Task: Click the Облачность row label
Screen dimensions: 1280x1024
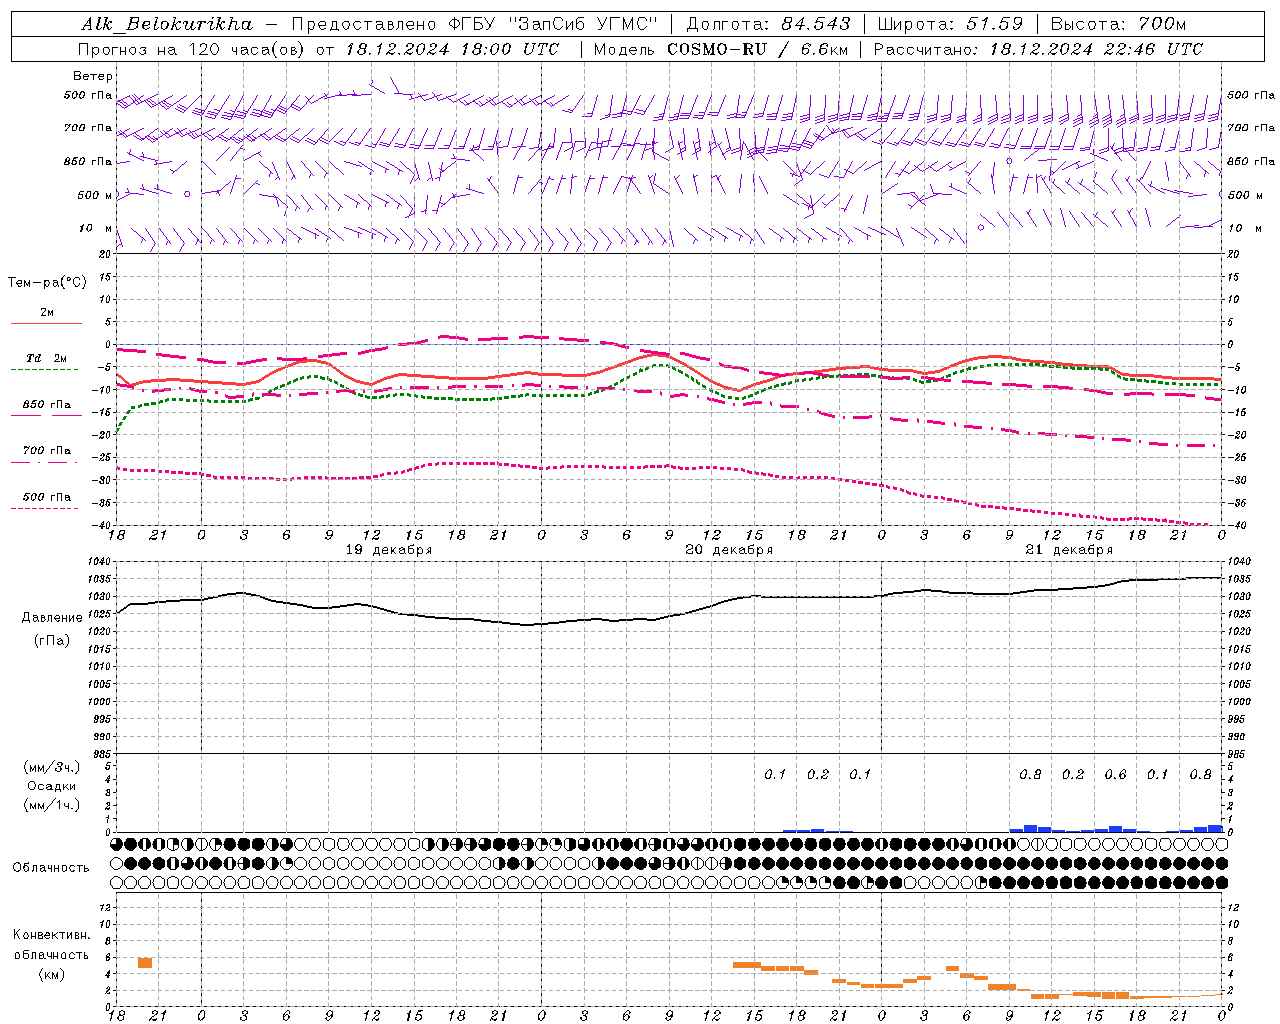Action: pos(51,867)
